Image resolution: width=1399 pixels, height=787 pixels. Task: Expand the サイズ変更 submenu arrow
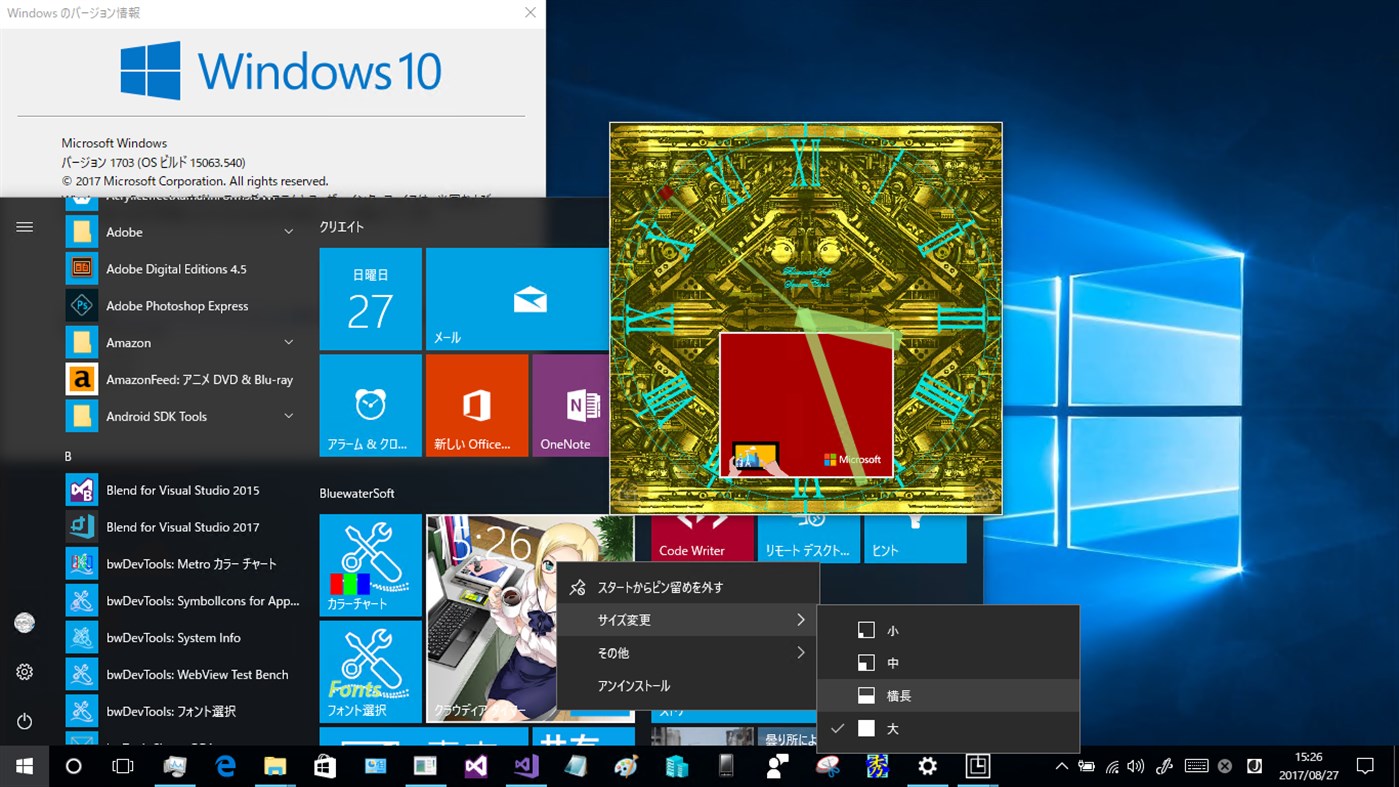801,620
